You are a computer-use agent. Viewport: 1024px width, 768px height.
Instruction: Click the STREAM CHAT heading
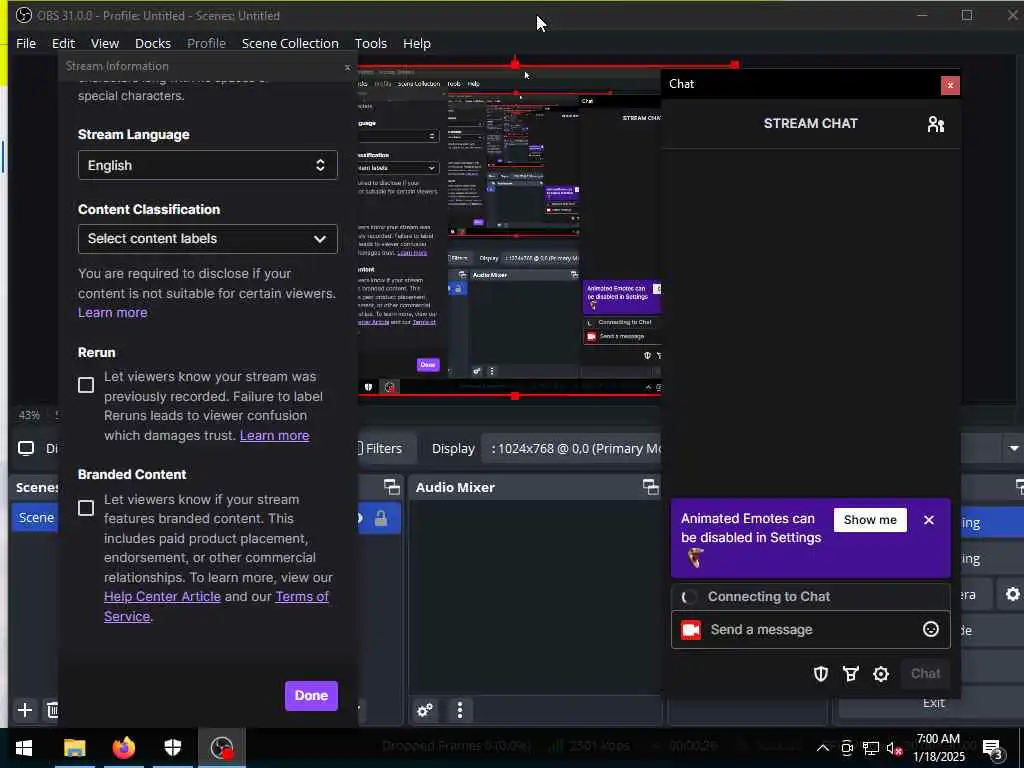[810, 123]
